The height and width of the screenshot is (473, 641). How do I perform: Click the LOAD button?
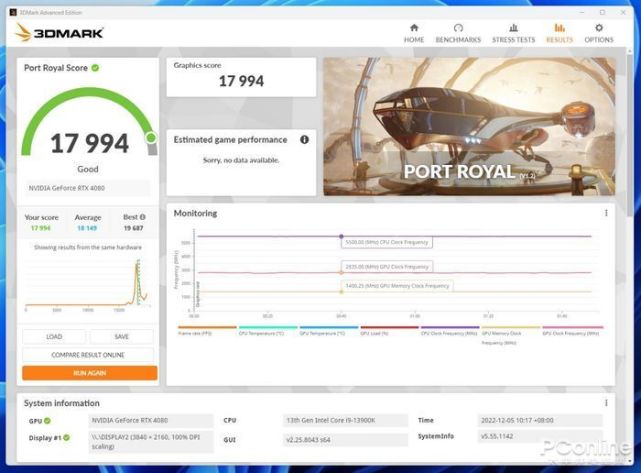tap(54, 336)
